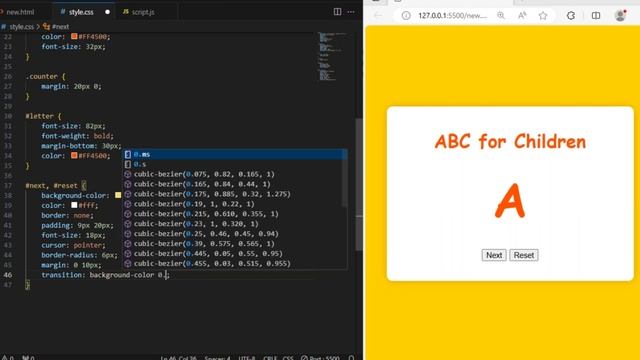Click the Reset button on the webpage

pos(524,255)
